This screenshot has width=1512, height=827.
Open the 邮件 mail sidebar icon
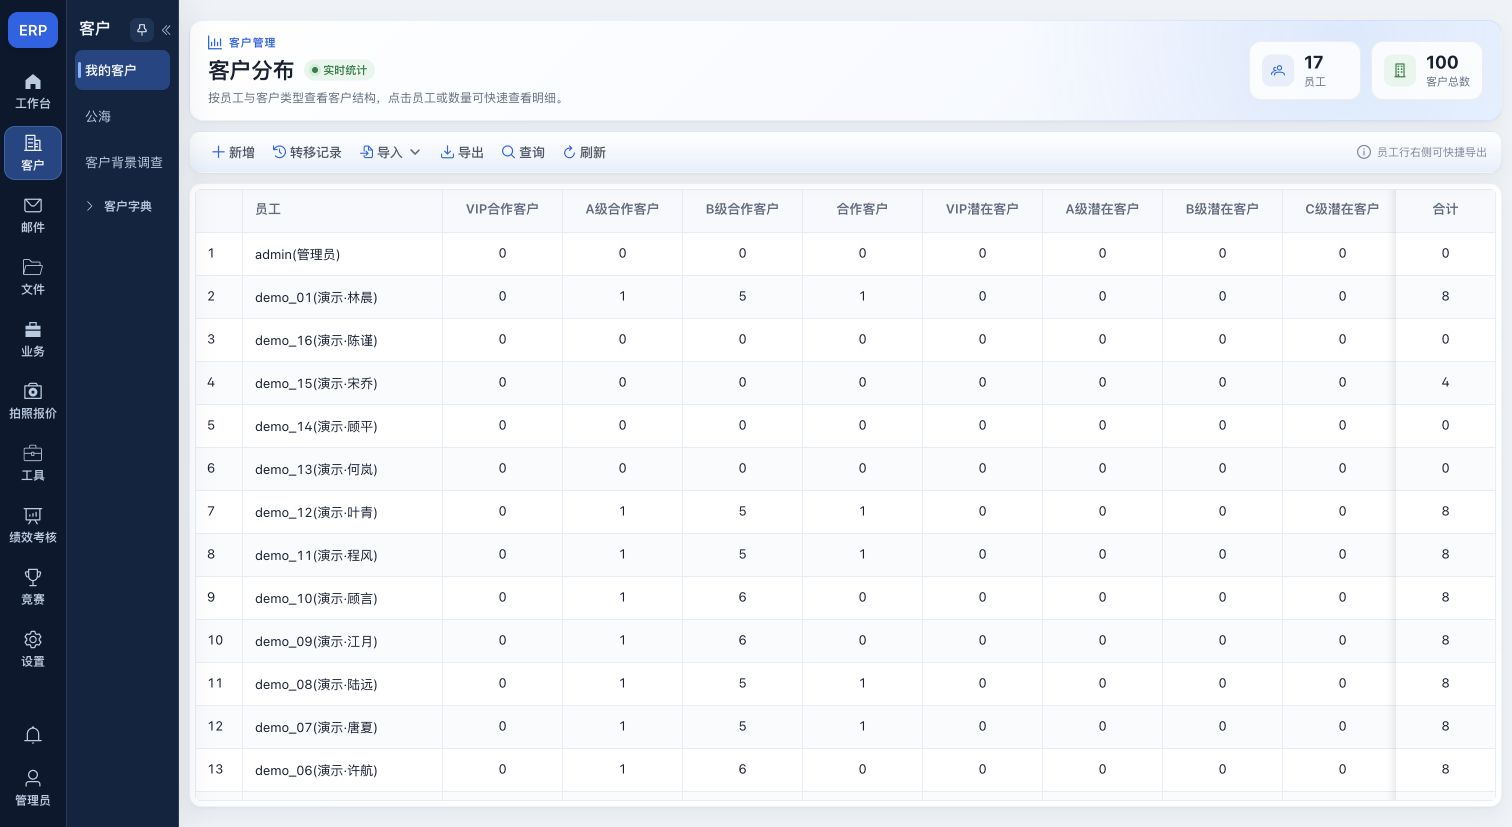(x=33, y=215)
